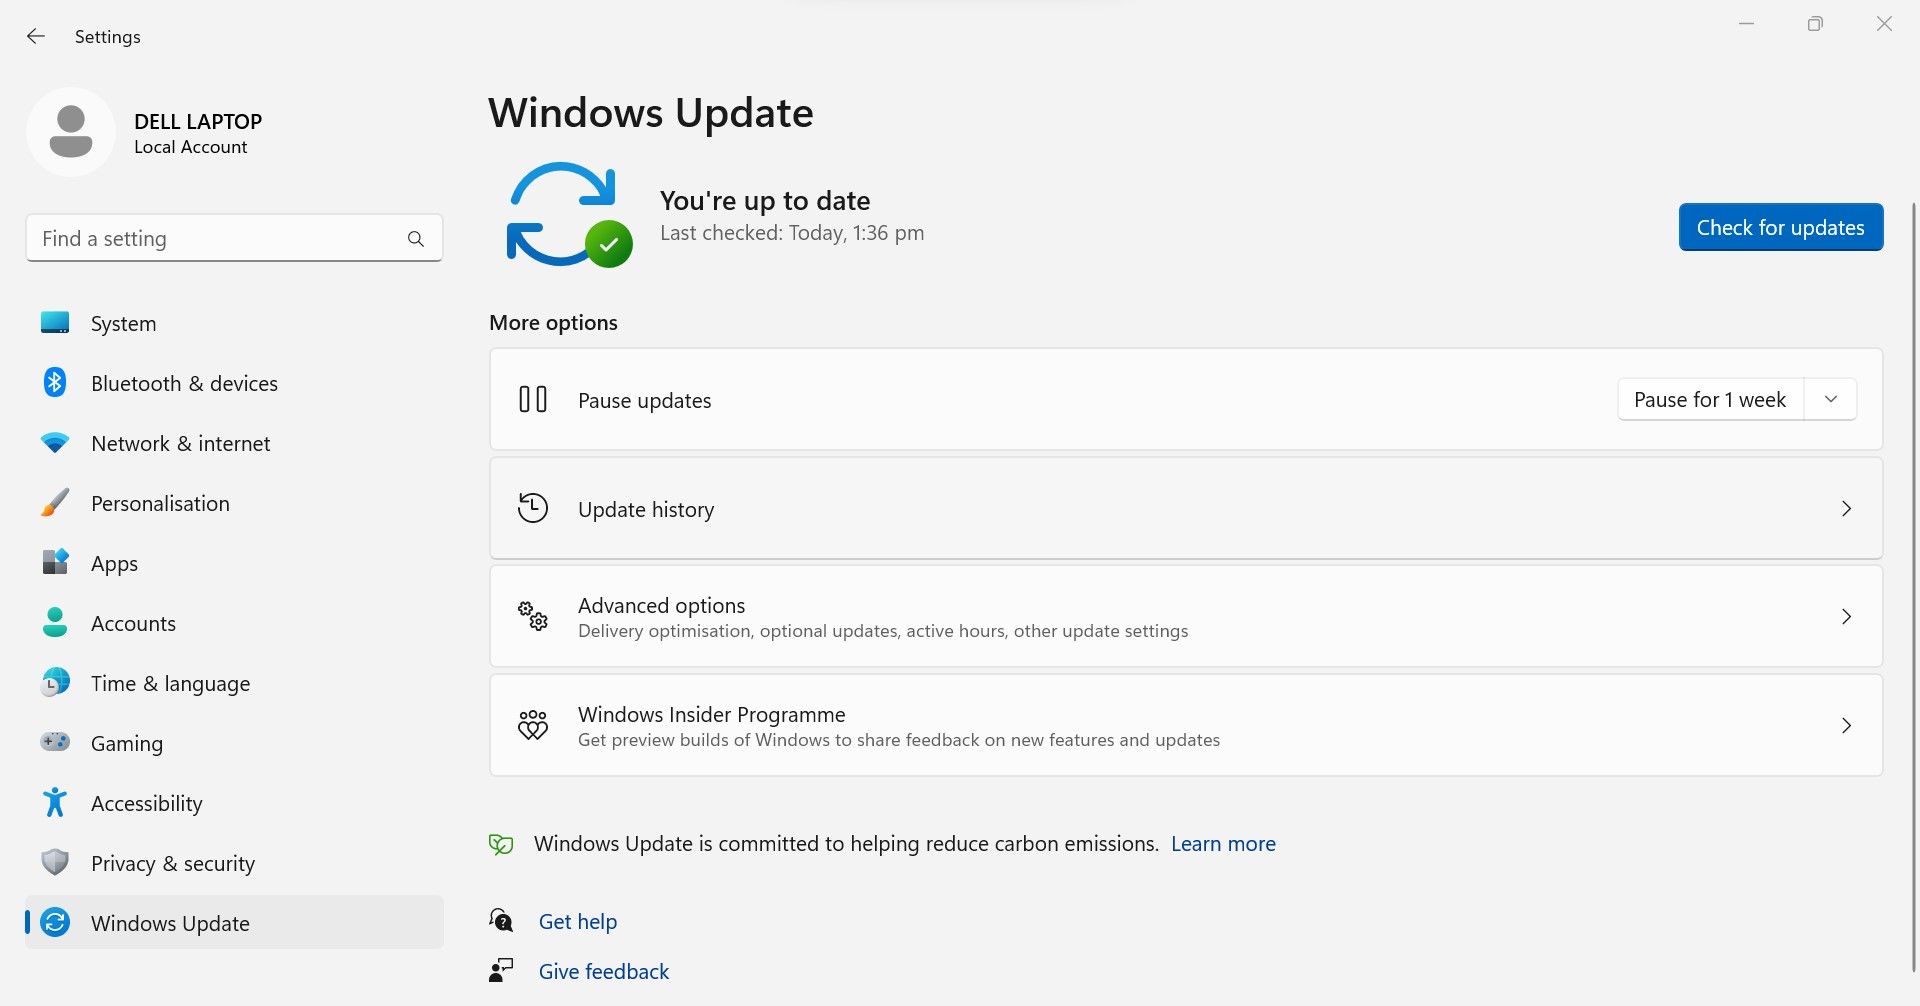Viewport: 1920px width, 1006px height.
Task: Click the Accessibility figure icon
Action: coord(55,802)
